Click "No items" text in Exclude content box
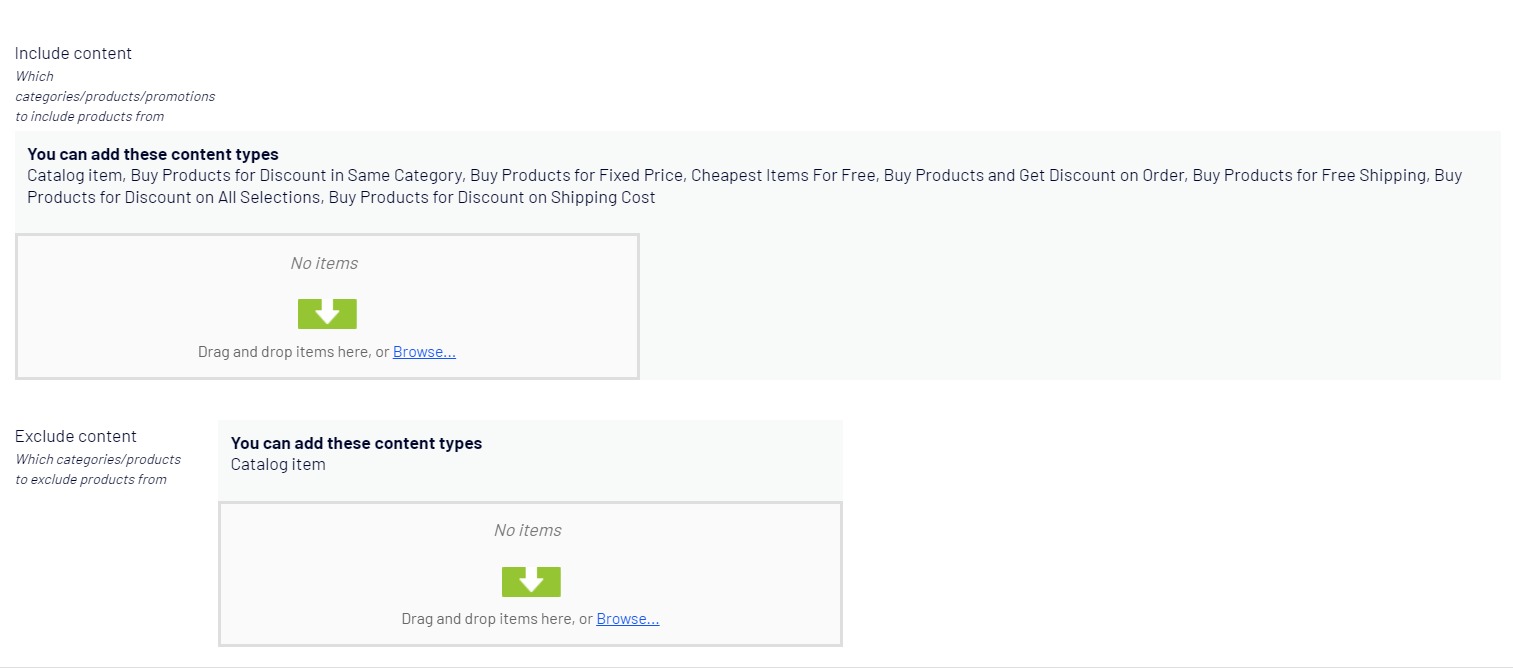Viewport: 1513px width, 671px height. 527,530
